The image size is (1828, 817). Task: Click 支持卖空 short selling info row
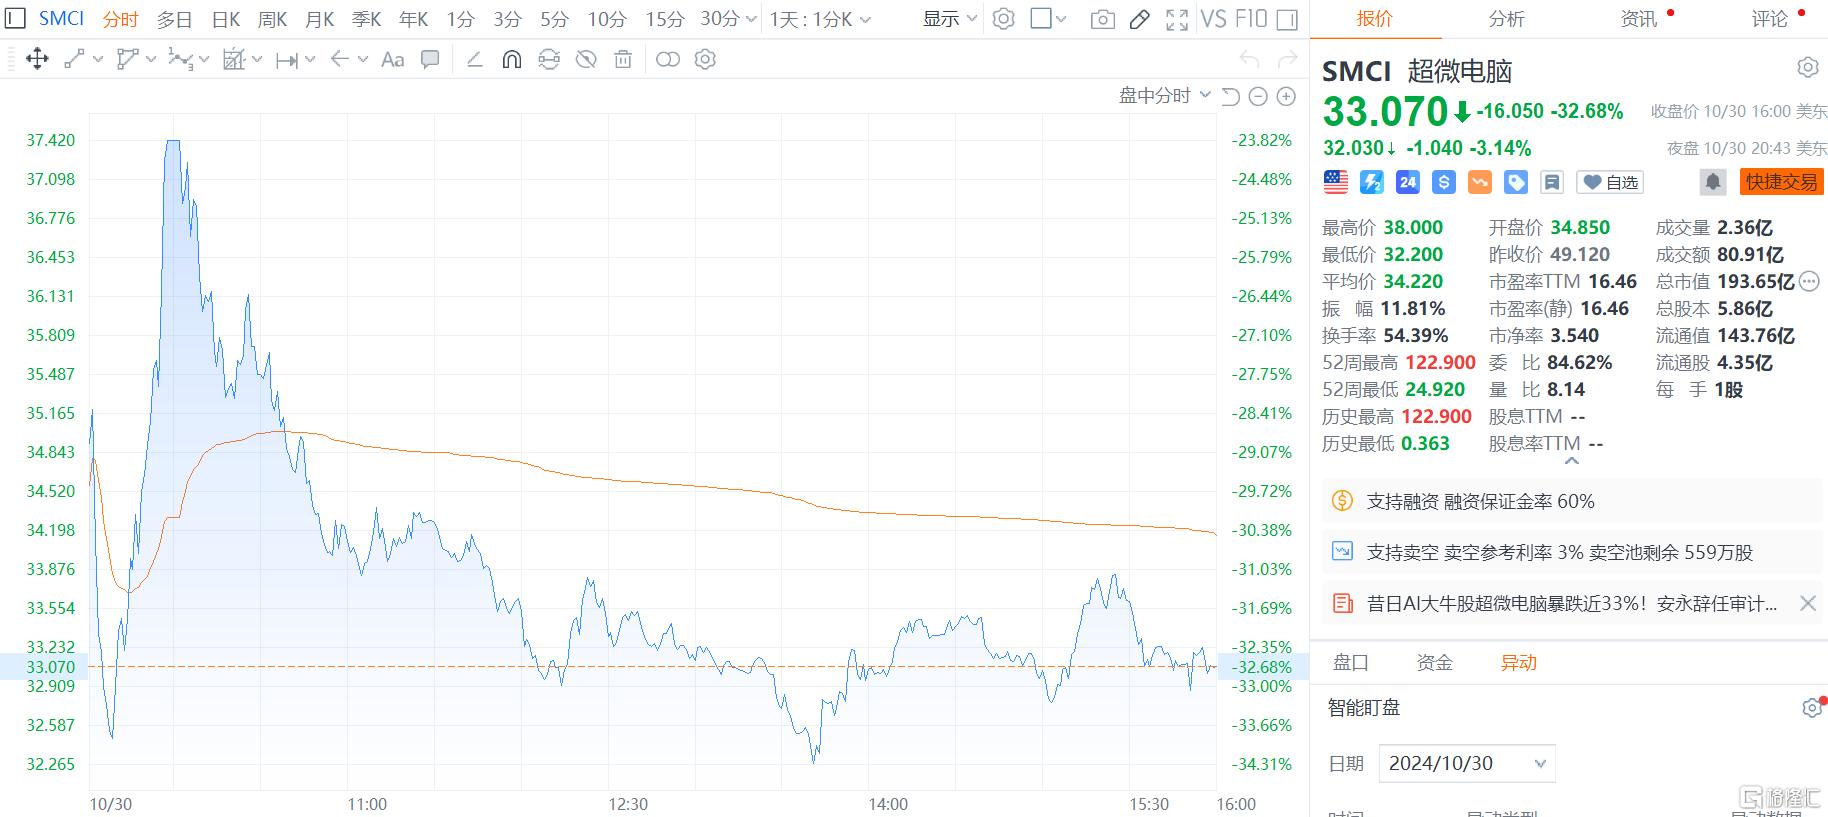[1572, 552]
